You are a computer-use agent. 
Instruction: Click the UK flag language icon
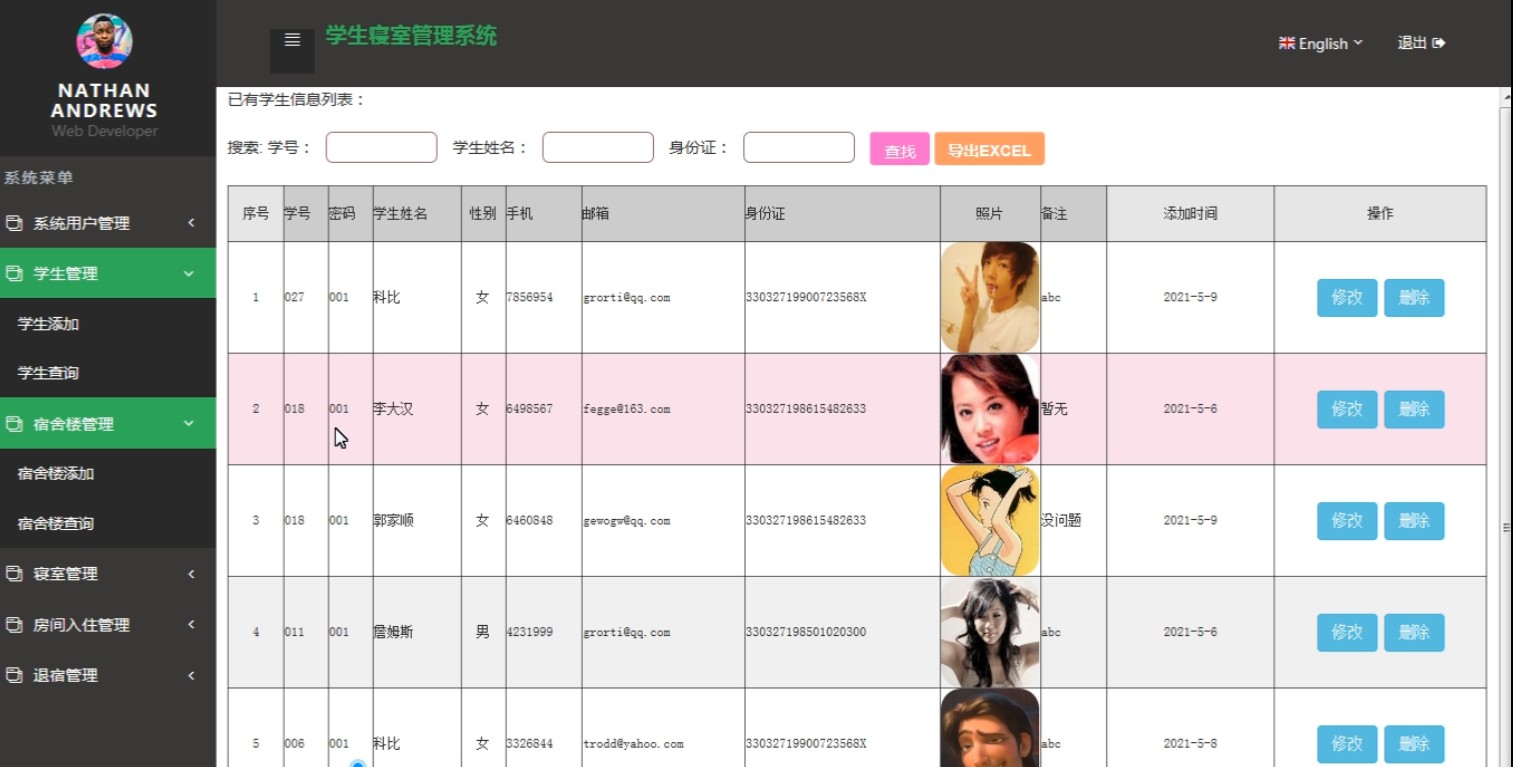click(1287, 43)
